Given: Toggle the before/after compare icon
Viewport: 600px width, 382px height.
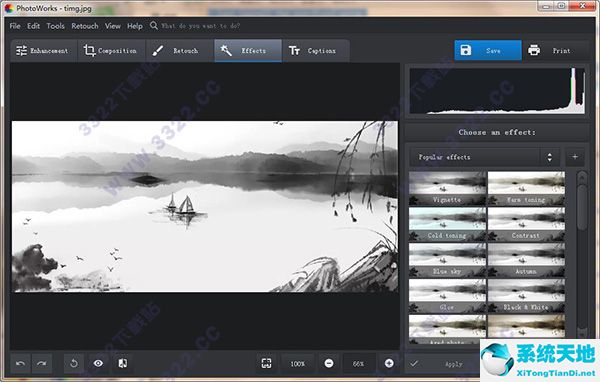Looking at the screenshot, I should 123,364.
